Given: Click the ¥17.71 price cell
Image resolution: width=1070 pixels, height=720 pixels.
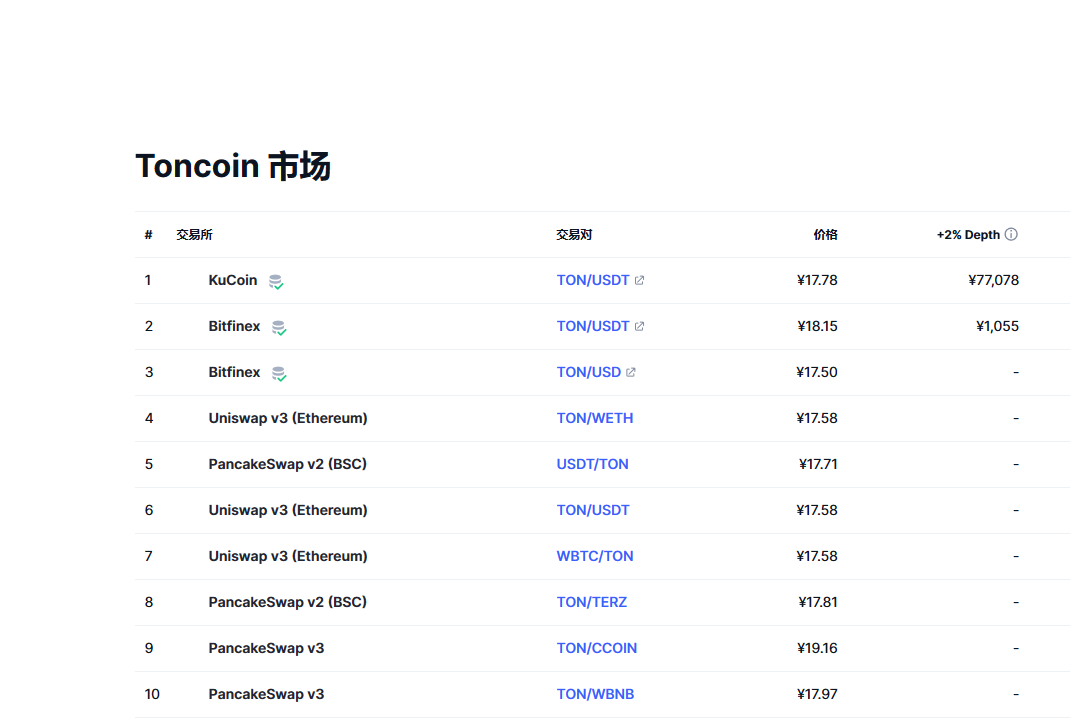Looking at the screenshot, I should pos(818,464).
